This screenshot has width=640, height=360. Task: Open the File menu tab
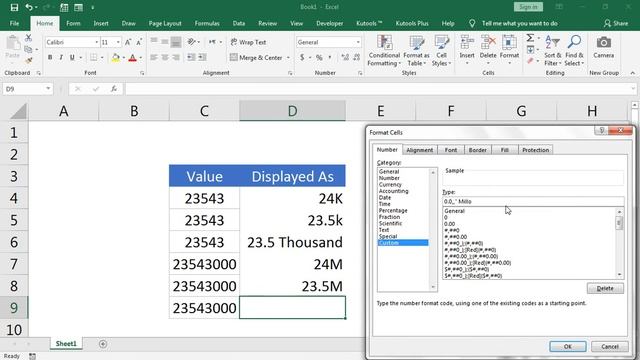(x=14, y=23)
